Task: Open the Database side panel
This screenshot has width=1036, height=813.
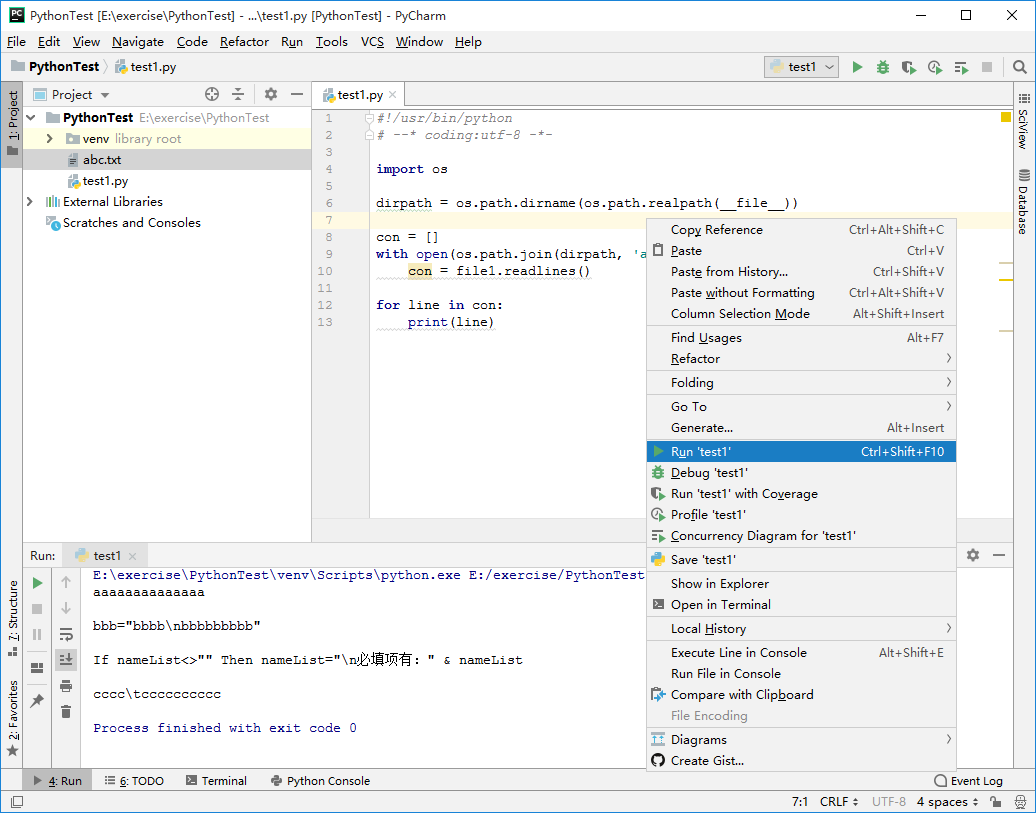Action: [x=1024, y=202]
